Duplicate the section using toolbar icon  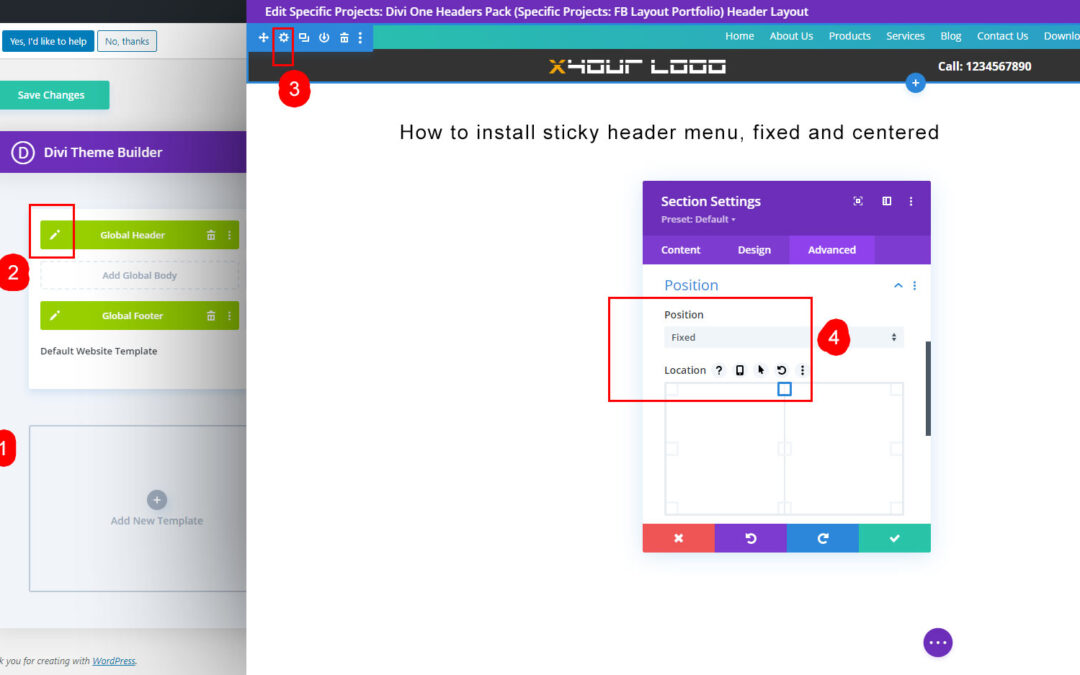click(303, 37)
